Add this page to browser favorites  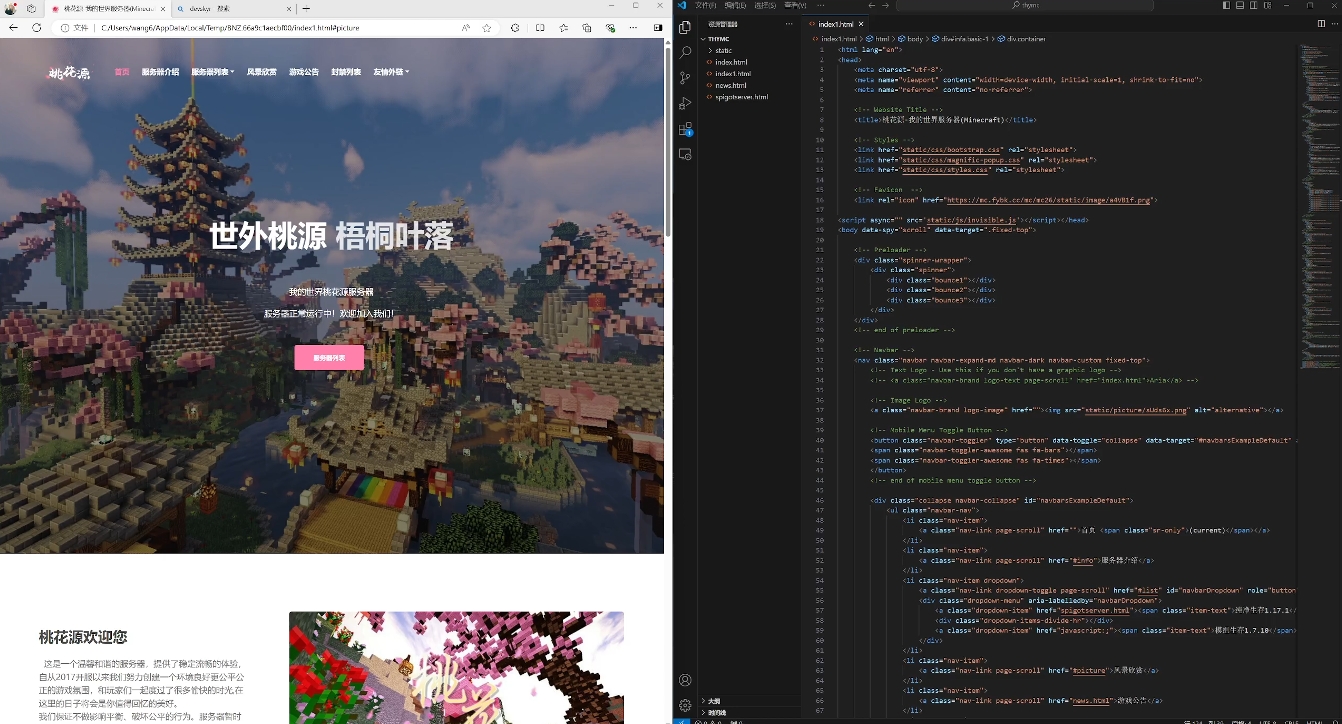point(487,28)
